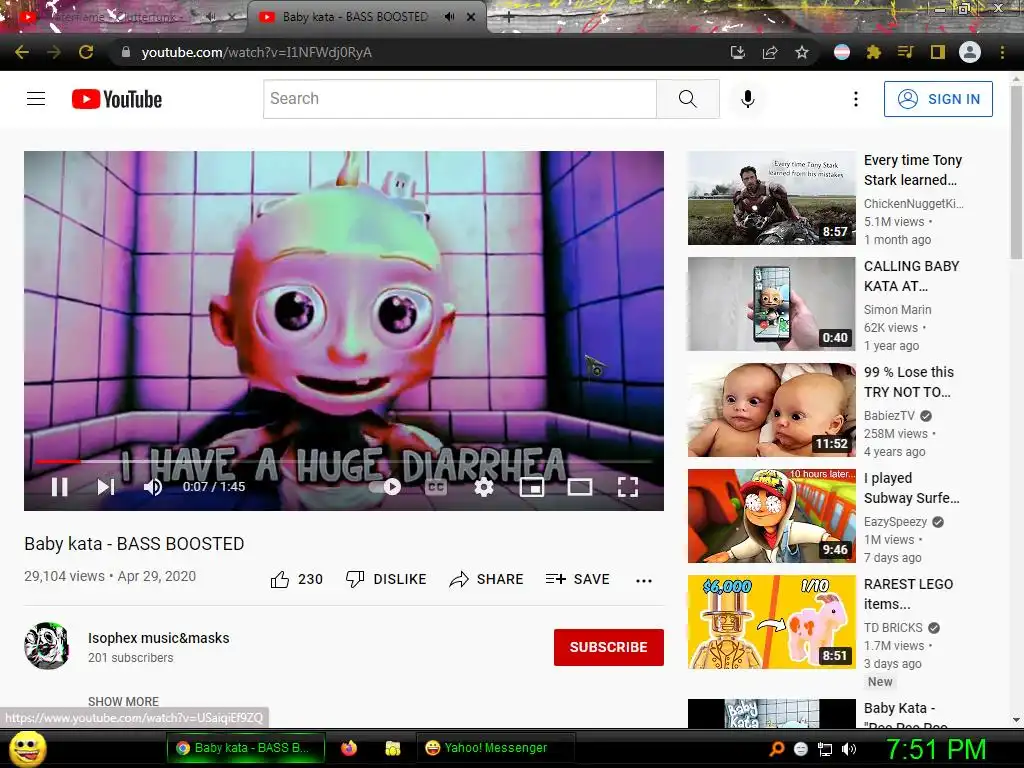Viewport: 1024px width, 768px height.
Task: Toggle the autoplay switch in the player
Action: click(x=385, y=487)
